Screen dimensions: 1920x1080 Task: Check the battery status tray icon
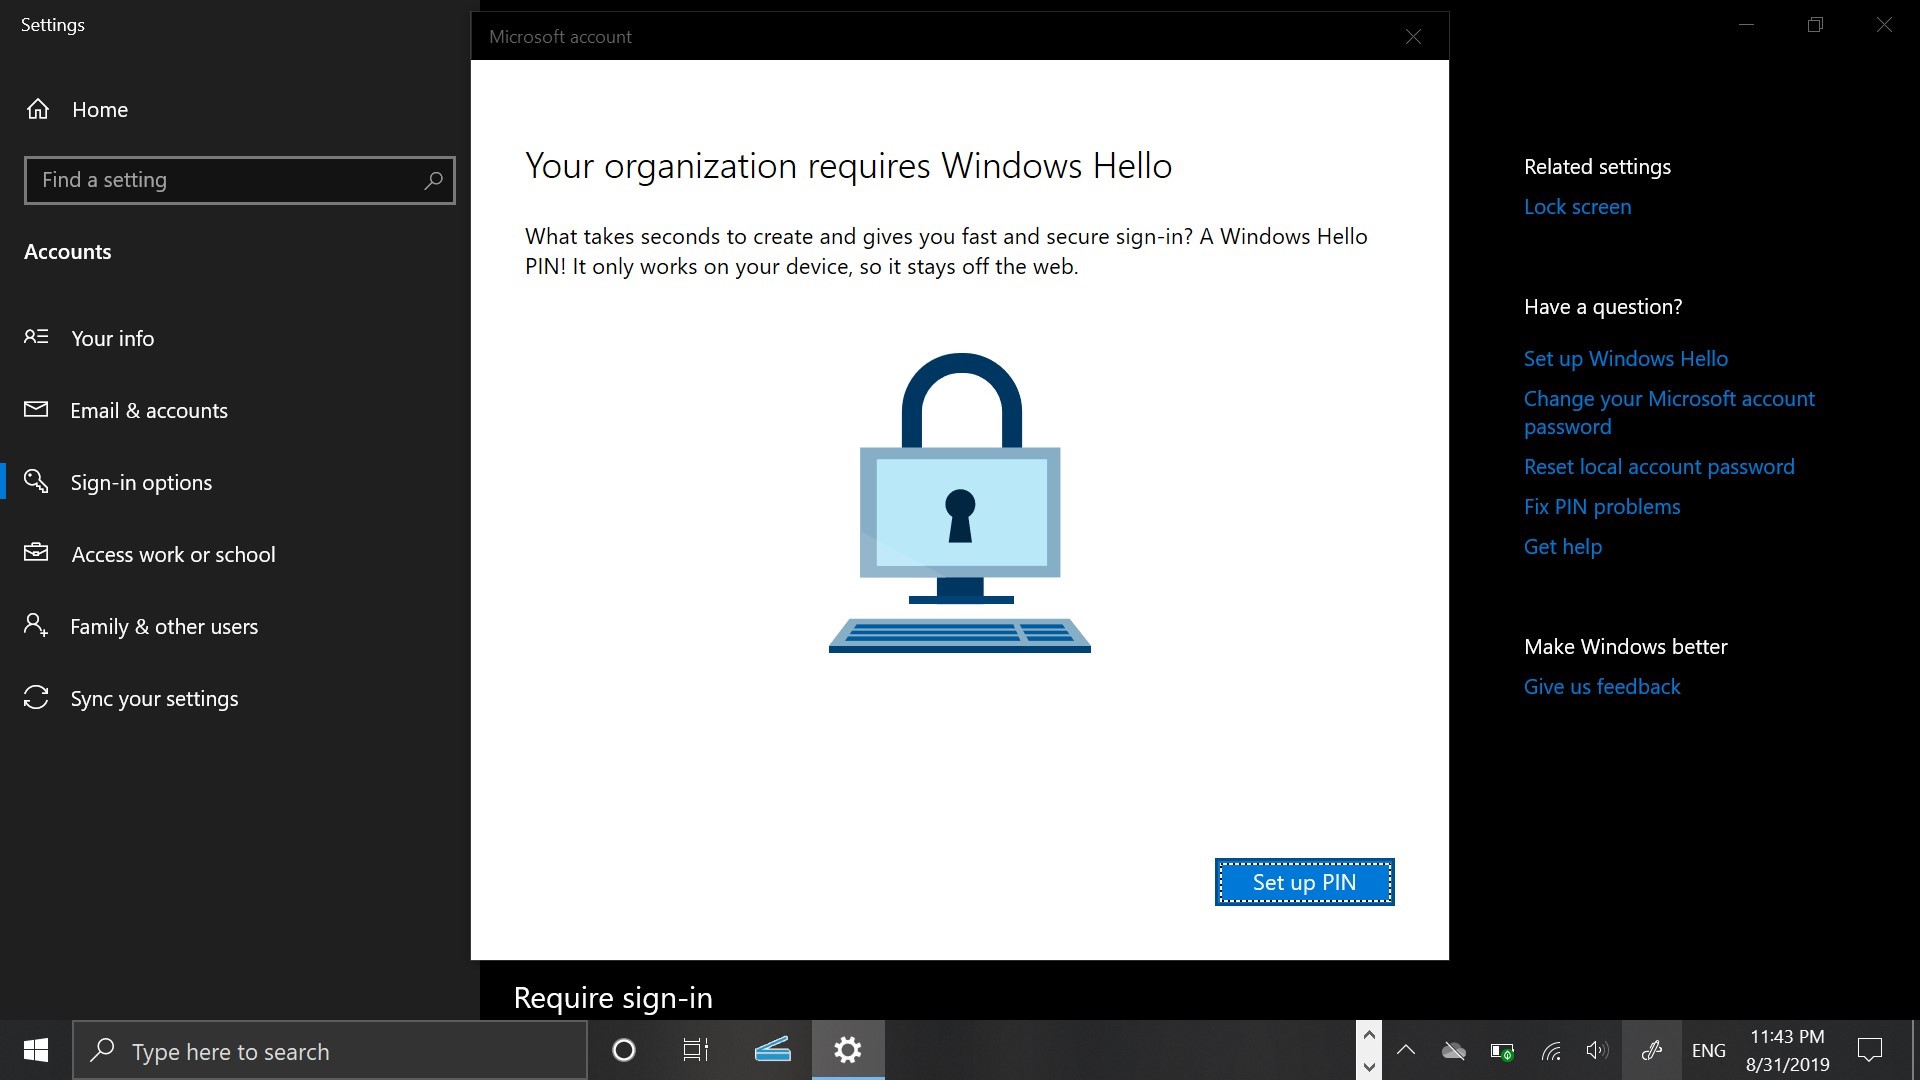click(x=1502, y=1051)
